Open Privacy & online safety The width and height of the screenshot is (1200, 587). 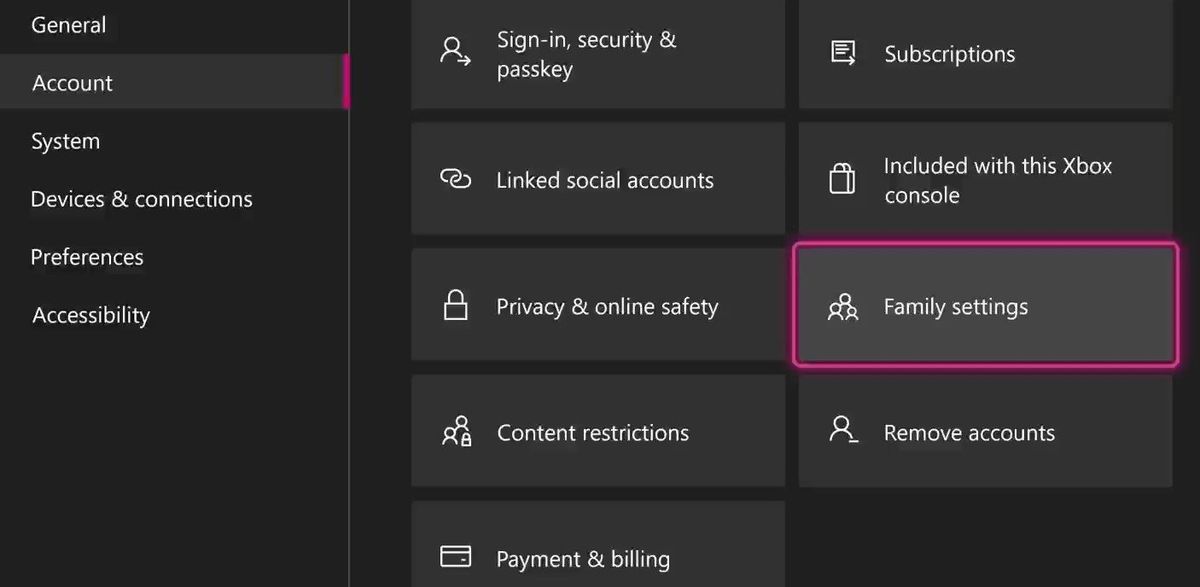coord(598,306)
